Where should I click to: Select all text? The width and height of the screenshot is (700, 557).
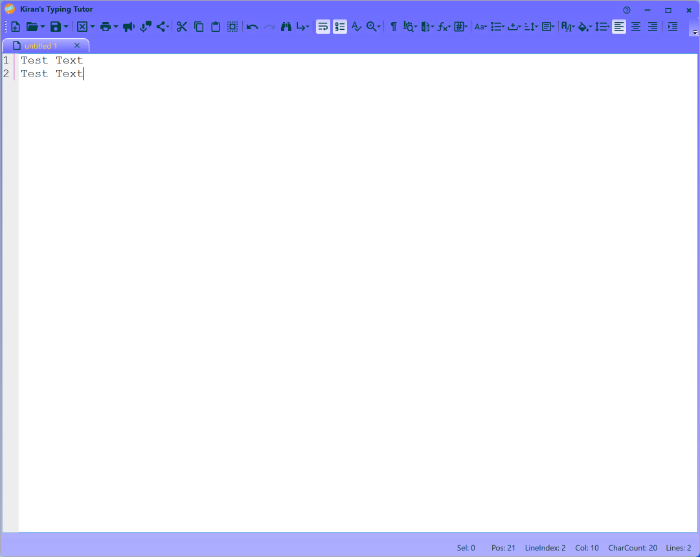point(233,27)
